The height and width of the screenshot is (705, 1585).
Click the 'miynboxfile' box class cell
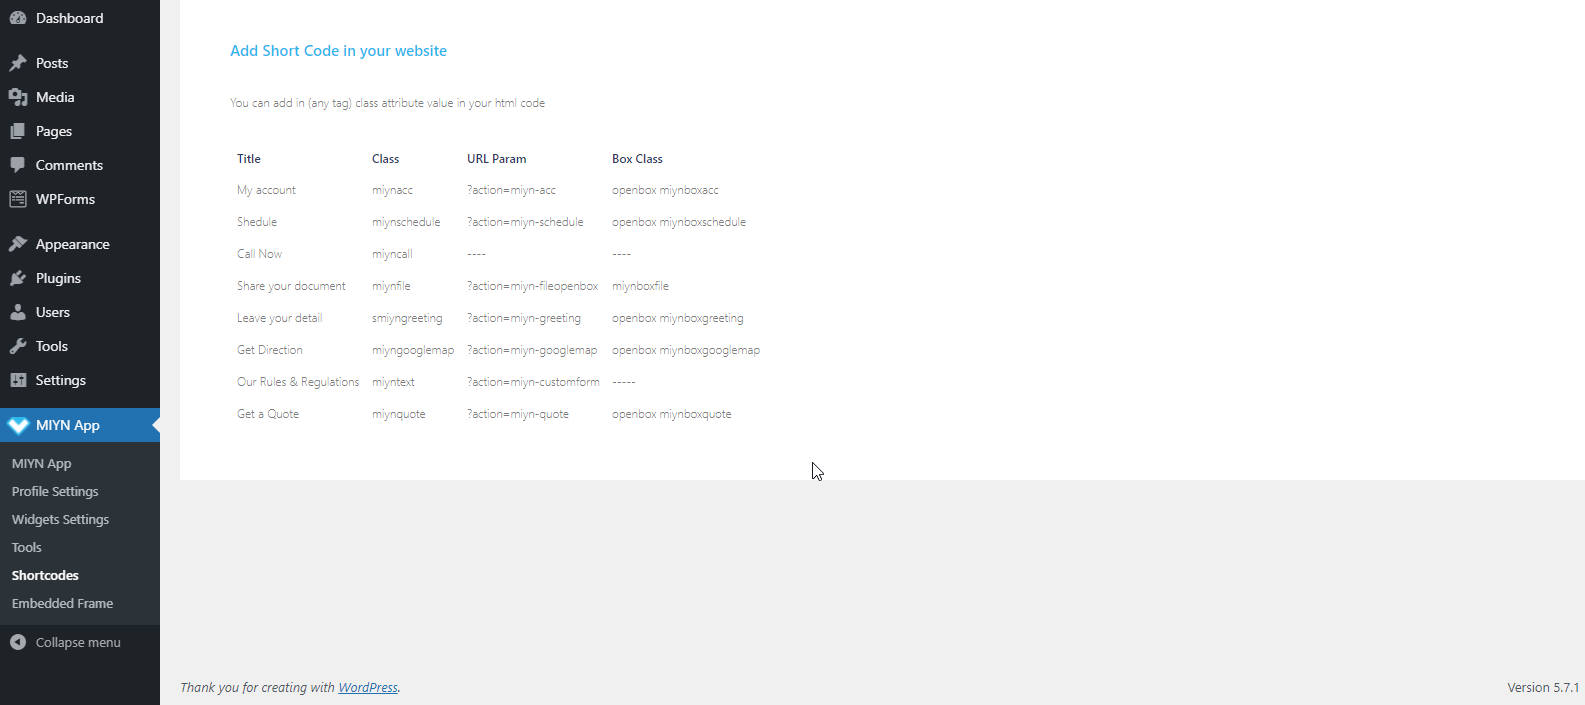pos(640,286)
